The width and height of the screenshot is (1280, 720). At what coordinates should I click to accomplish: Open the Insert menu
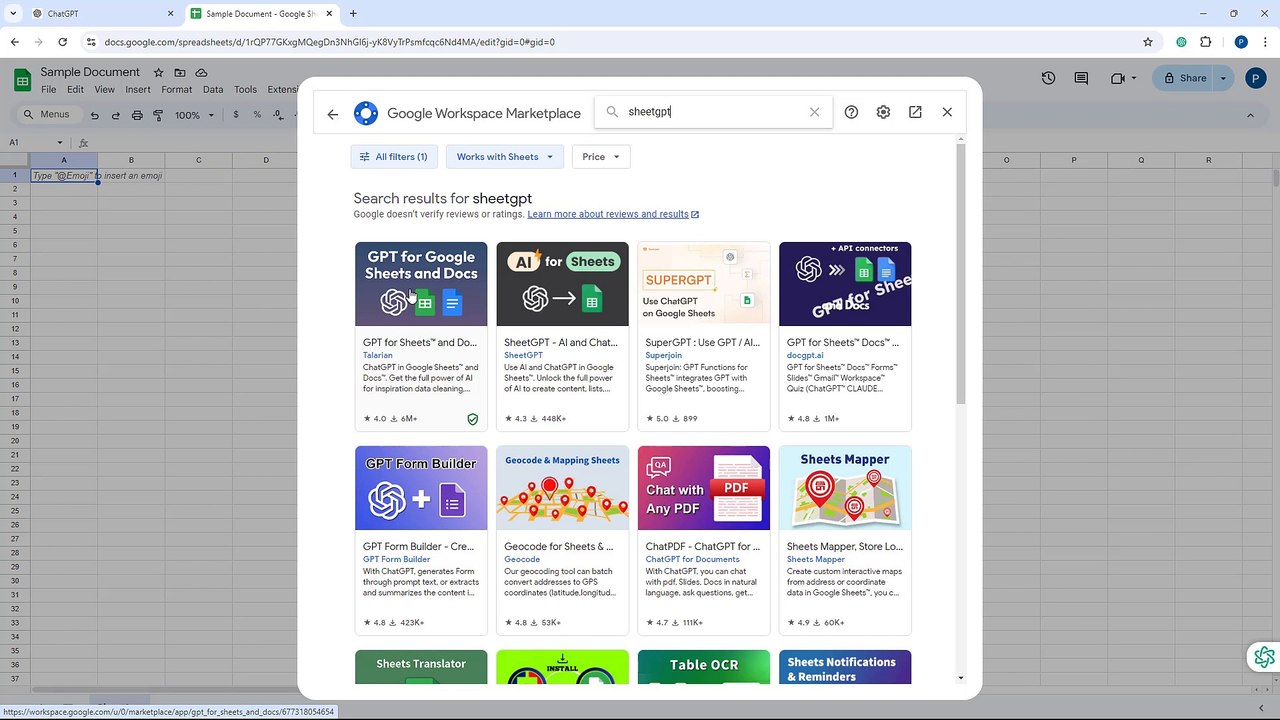click(x=138, y=90)
